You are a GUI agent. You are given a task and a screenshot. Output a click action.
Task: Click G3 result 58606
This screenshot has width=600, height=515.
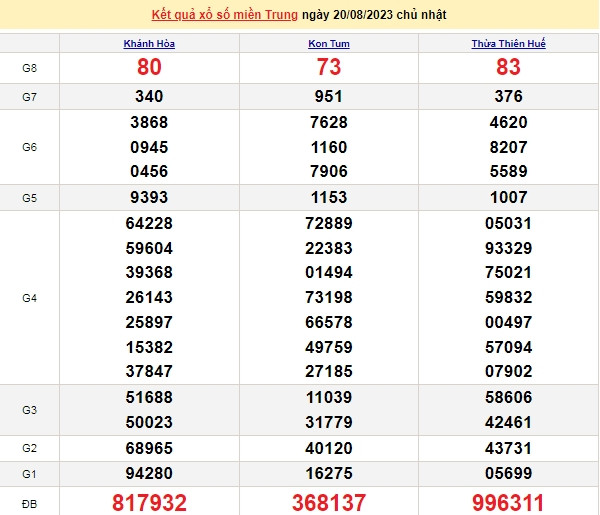(508, 397)
